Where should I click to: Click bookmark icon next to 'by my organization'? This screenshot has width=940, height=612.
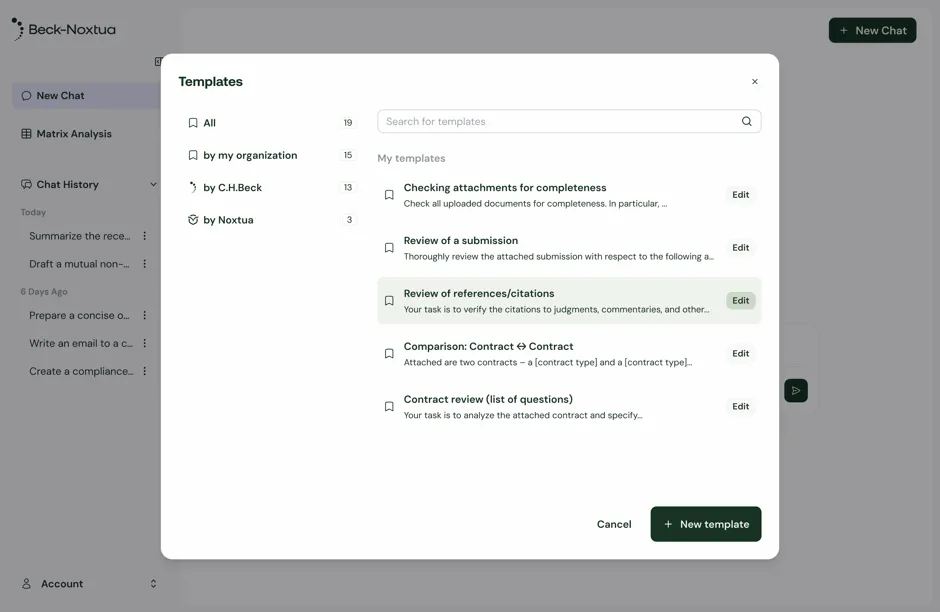[x=193, y=155]
